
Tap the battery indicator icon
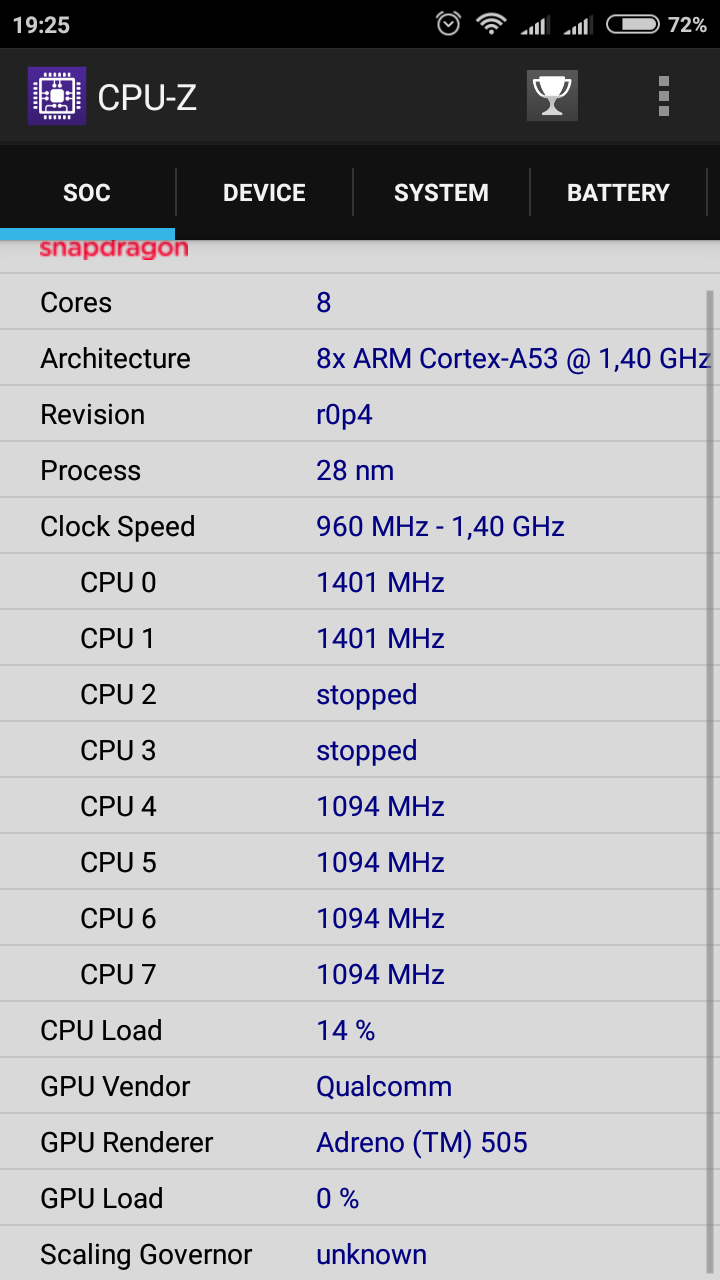[633, 24]
